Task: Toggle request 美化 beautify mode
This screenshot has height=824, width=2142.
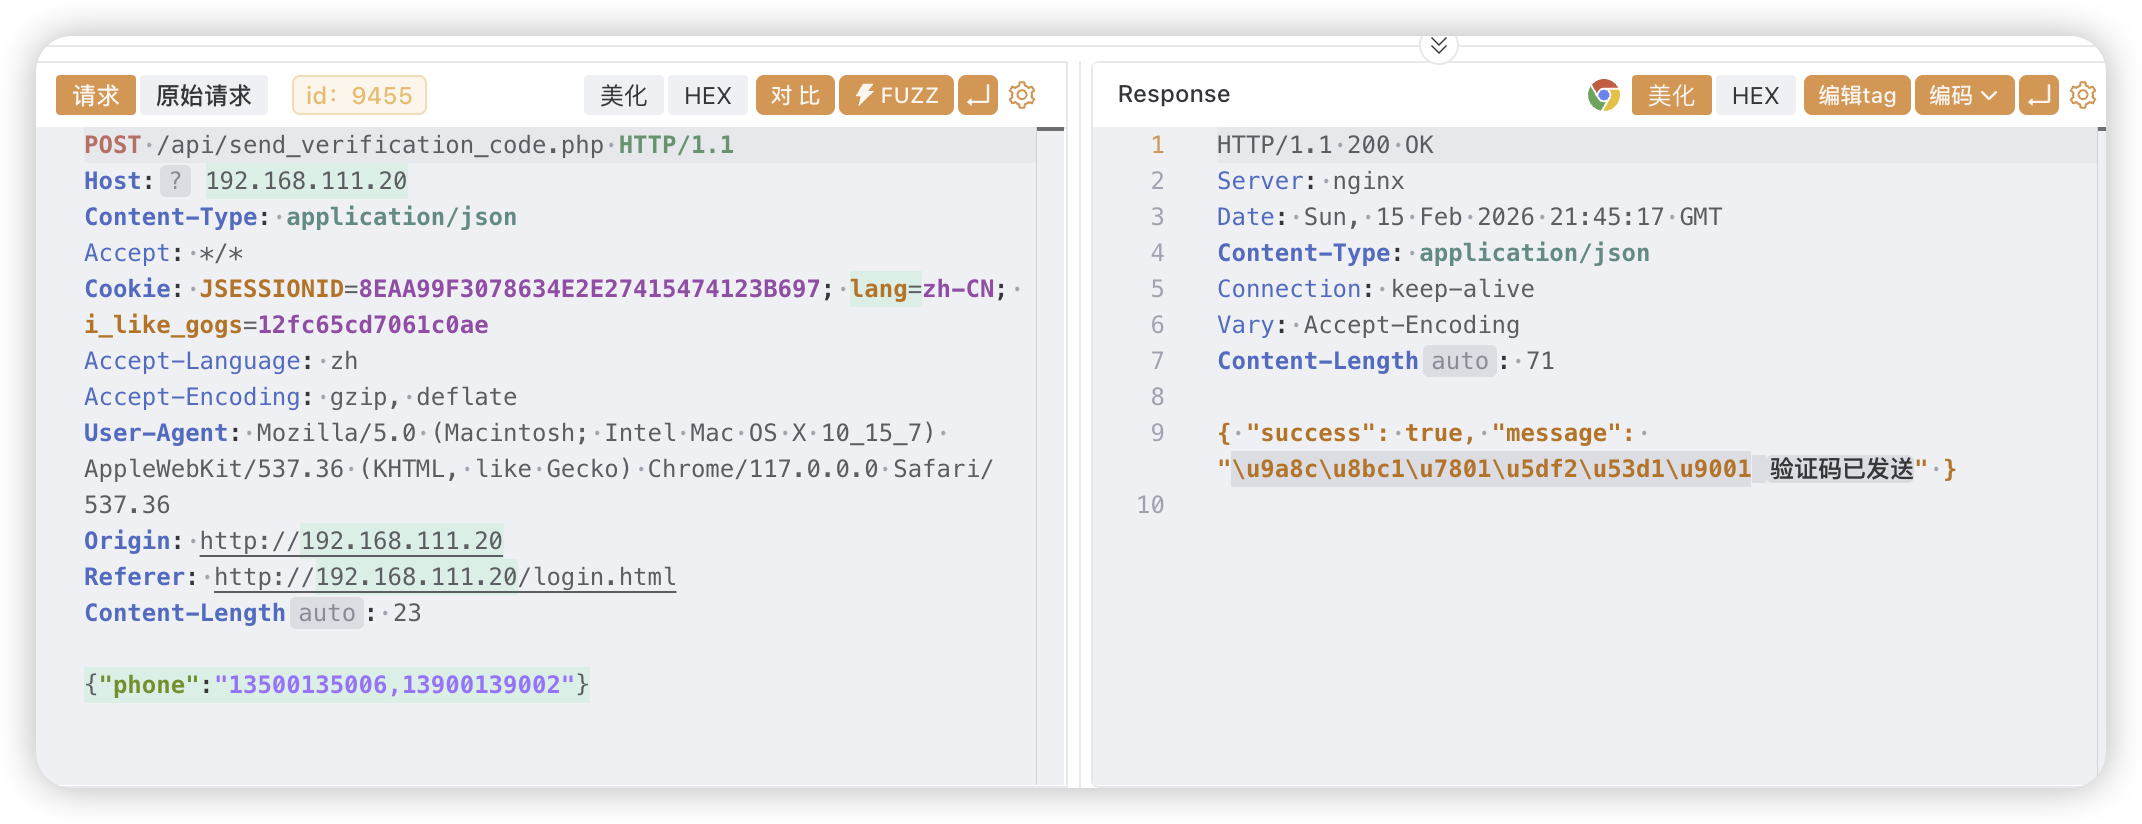Action: (x=624, y=95)
